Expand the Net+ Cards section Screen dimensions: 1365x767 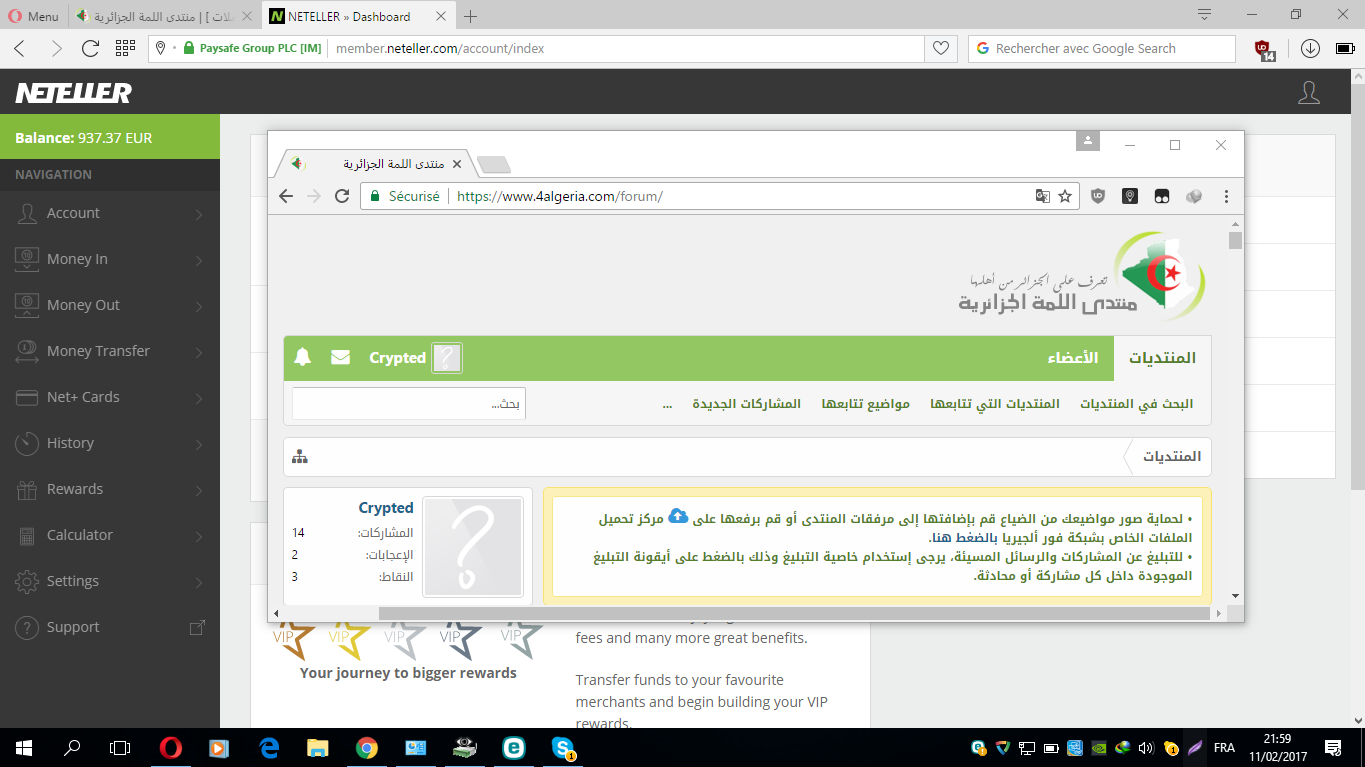point(110,397)
